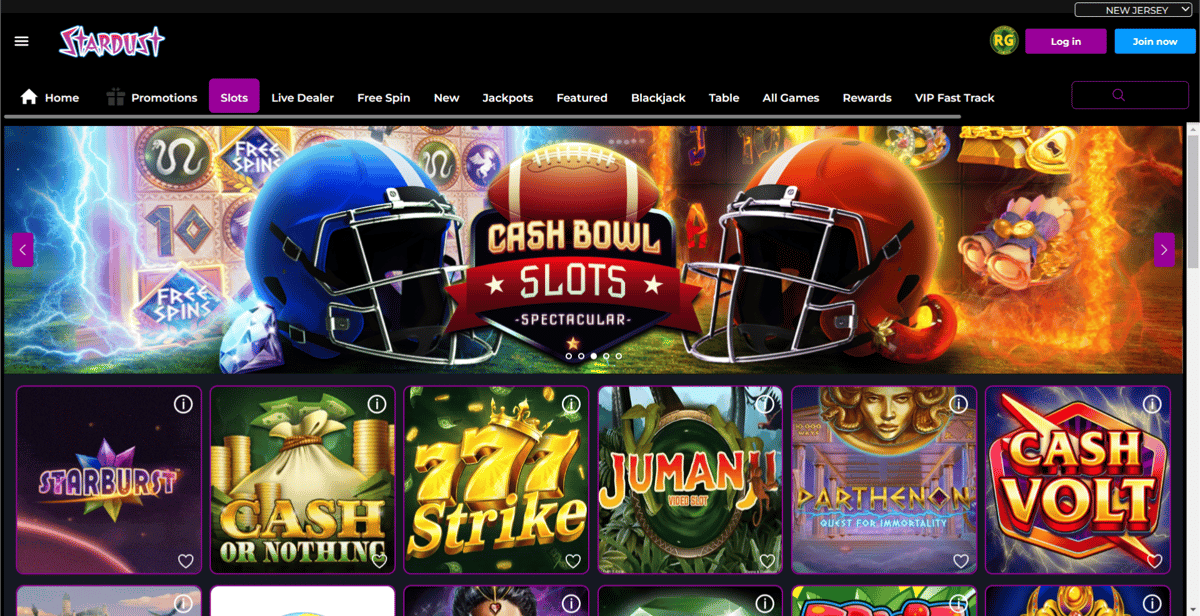
Task: Toggle heart favorite on Parthenon tile
Action: [x=960, y=561]
